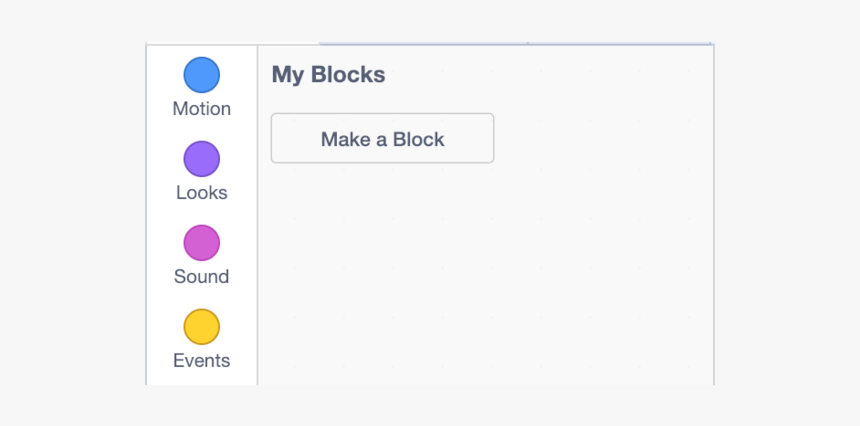Pick the blue color dot above Motion
860x426 pixels.
201,75
